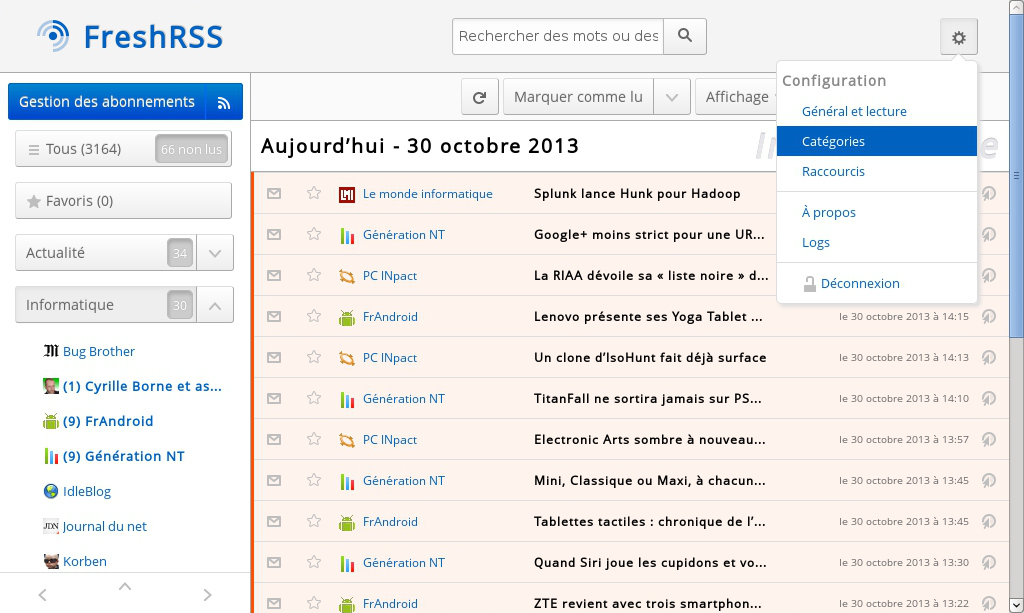The image size is (1024, 613).
Task: Toggle read envelope for Google+ moins strict article
Action: click(x=274, y=234)
